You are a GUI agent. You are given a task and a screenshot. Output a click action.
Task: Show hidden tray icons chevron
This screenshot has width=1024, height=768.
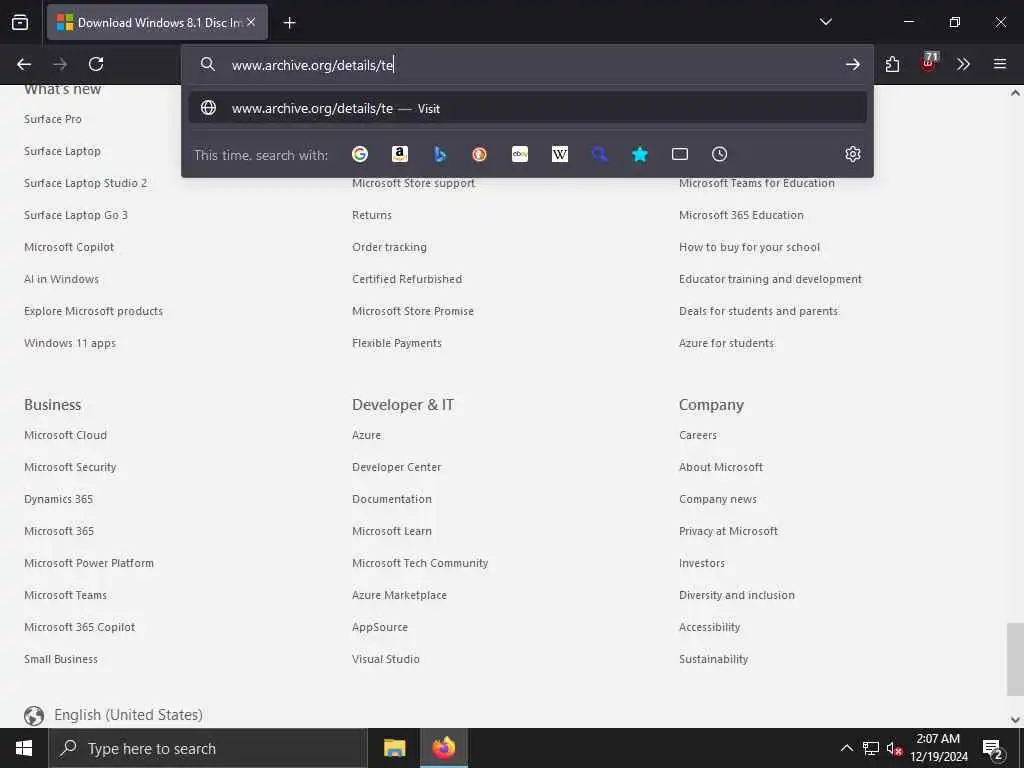846,748
